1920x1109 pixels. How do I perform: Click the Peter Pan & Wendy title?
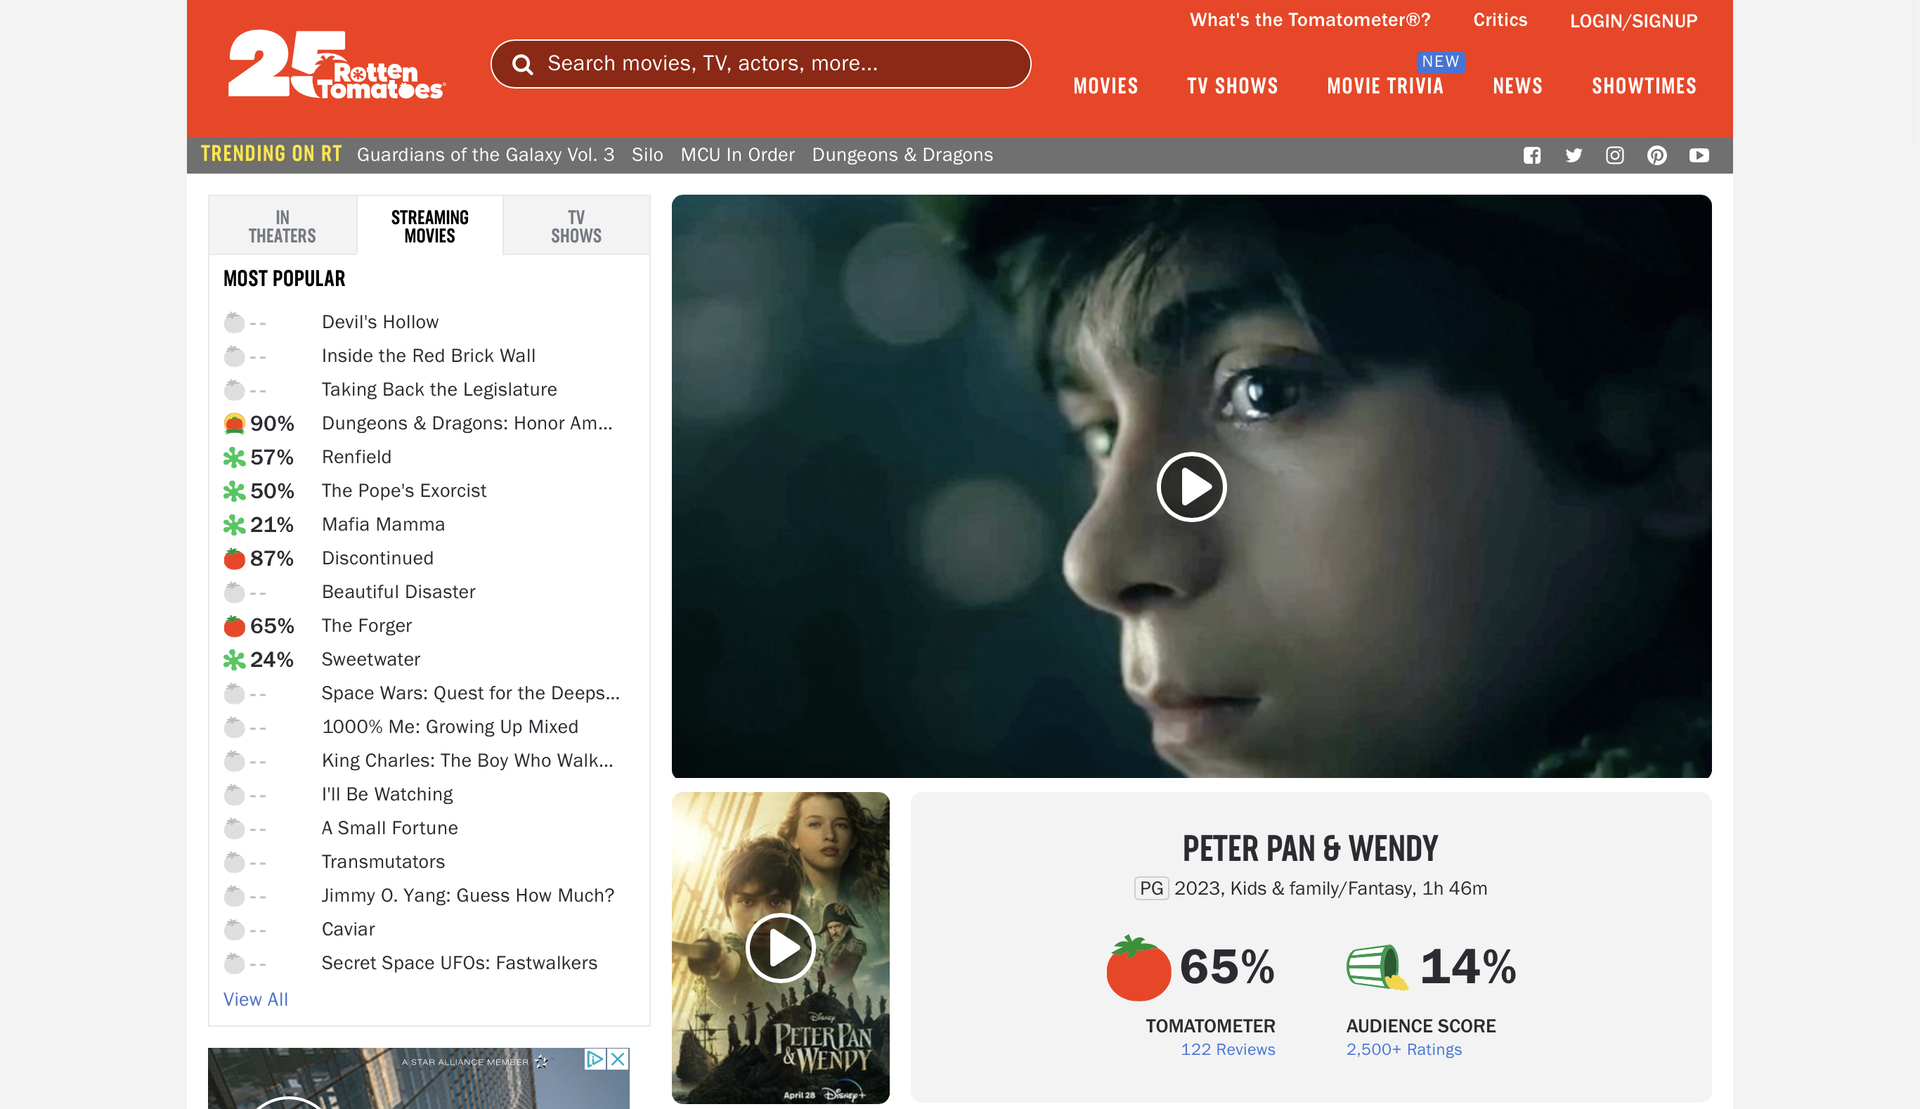[x=1310, y=849]
